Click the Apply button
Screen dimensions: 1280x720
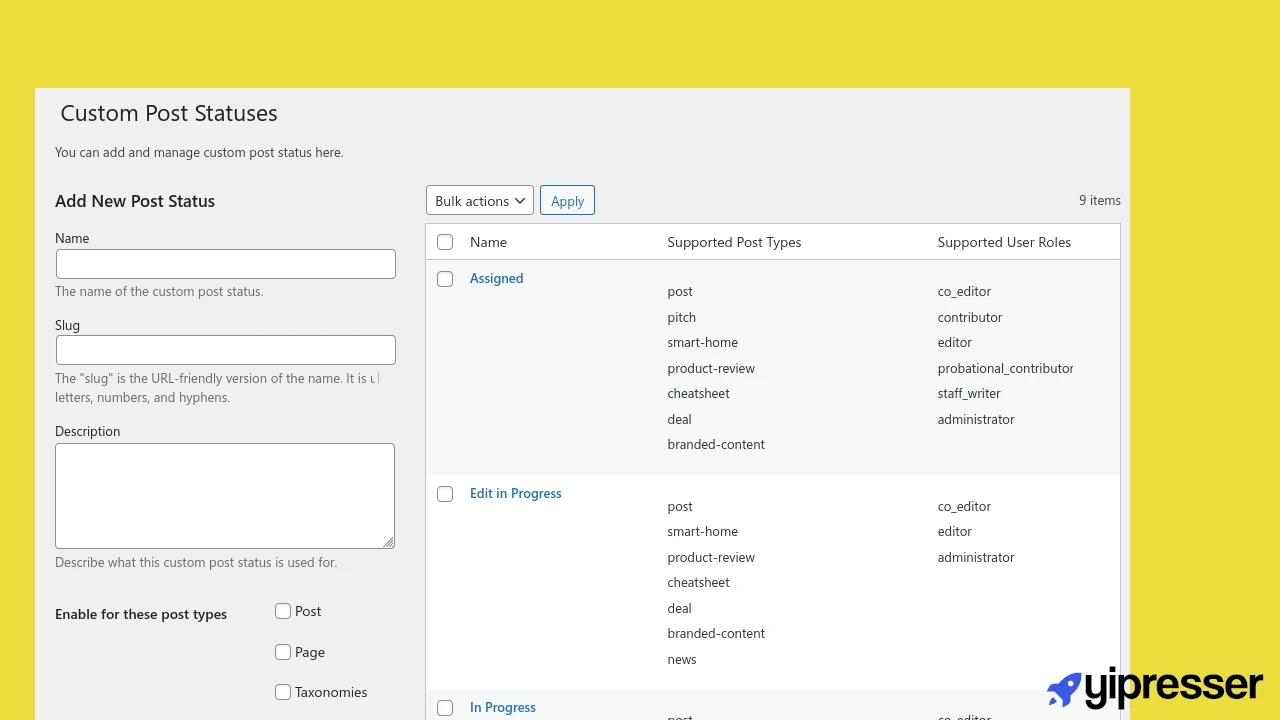pos(567,200)
